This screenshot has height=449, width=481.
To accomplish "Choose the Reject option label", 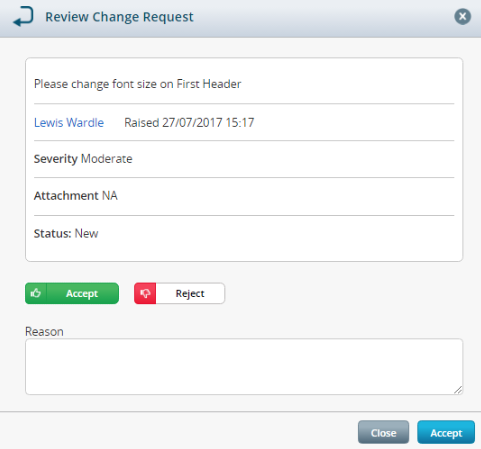I will click(x=190, y=293).
